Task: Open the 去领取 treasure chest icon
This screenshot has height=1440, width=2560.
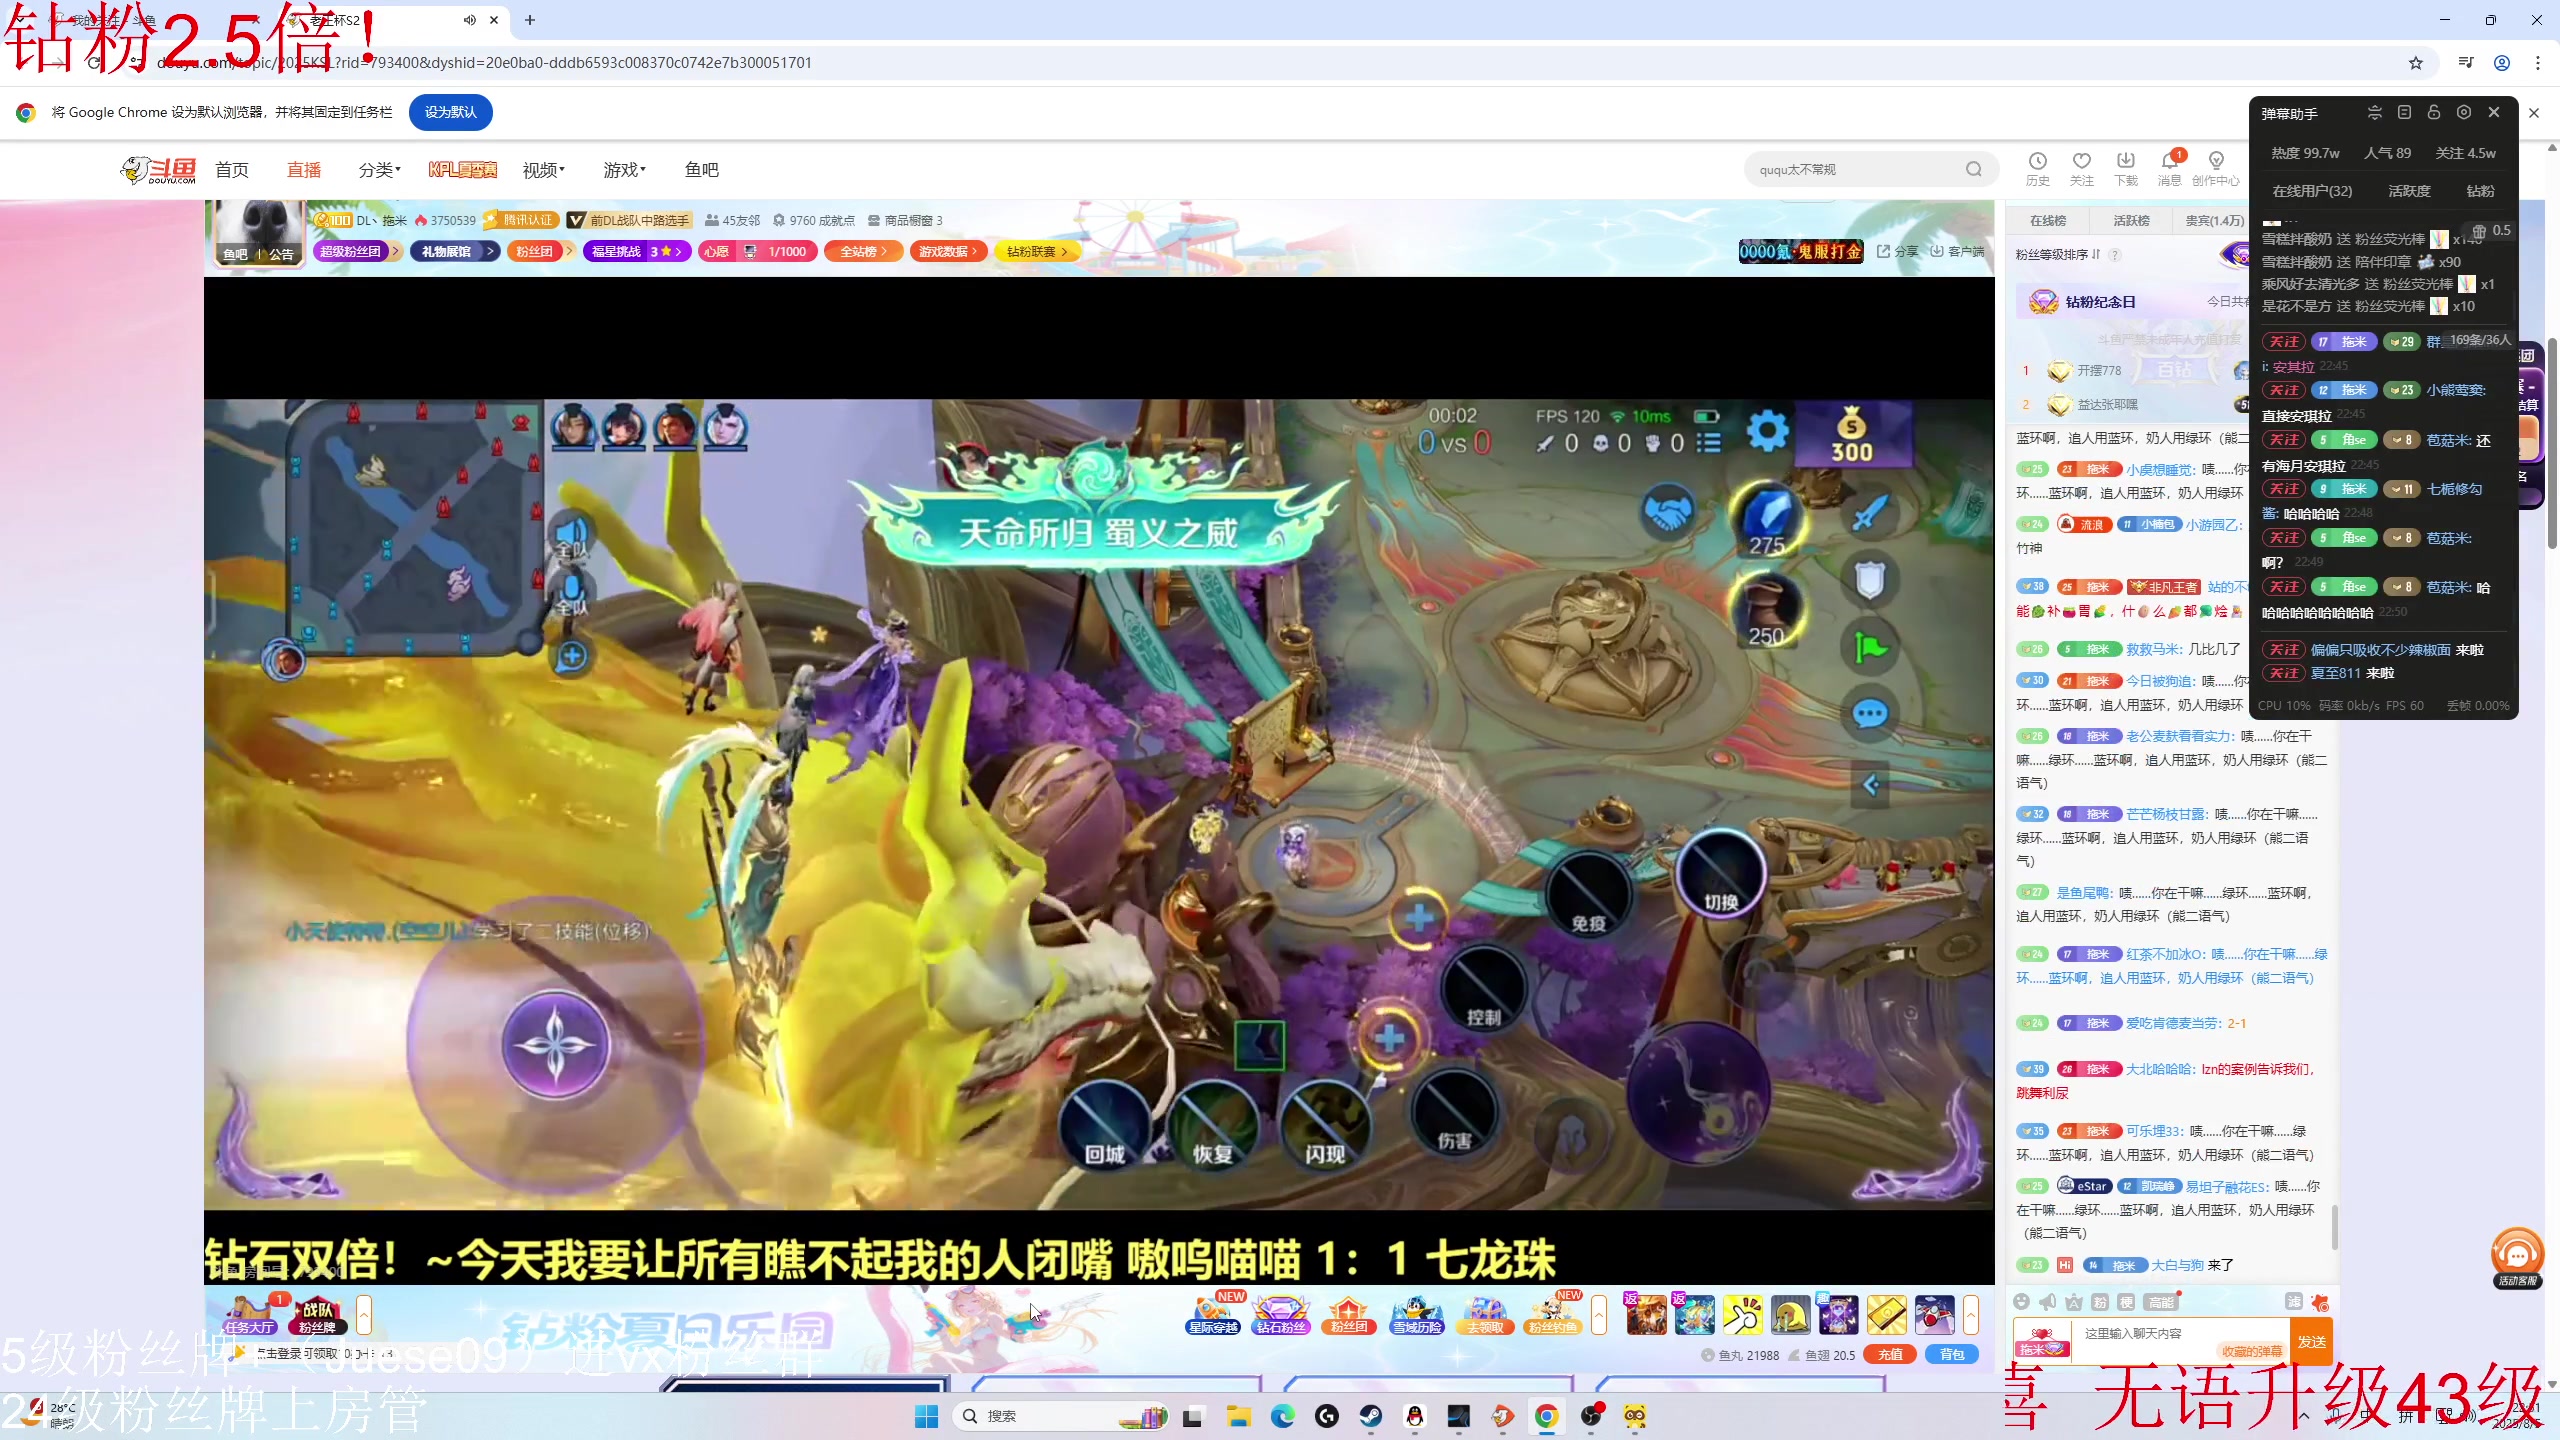Action: point(1485,1314)
